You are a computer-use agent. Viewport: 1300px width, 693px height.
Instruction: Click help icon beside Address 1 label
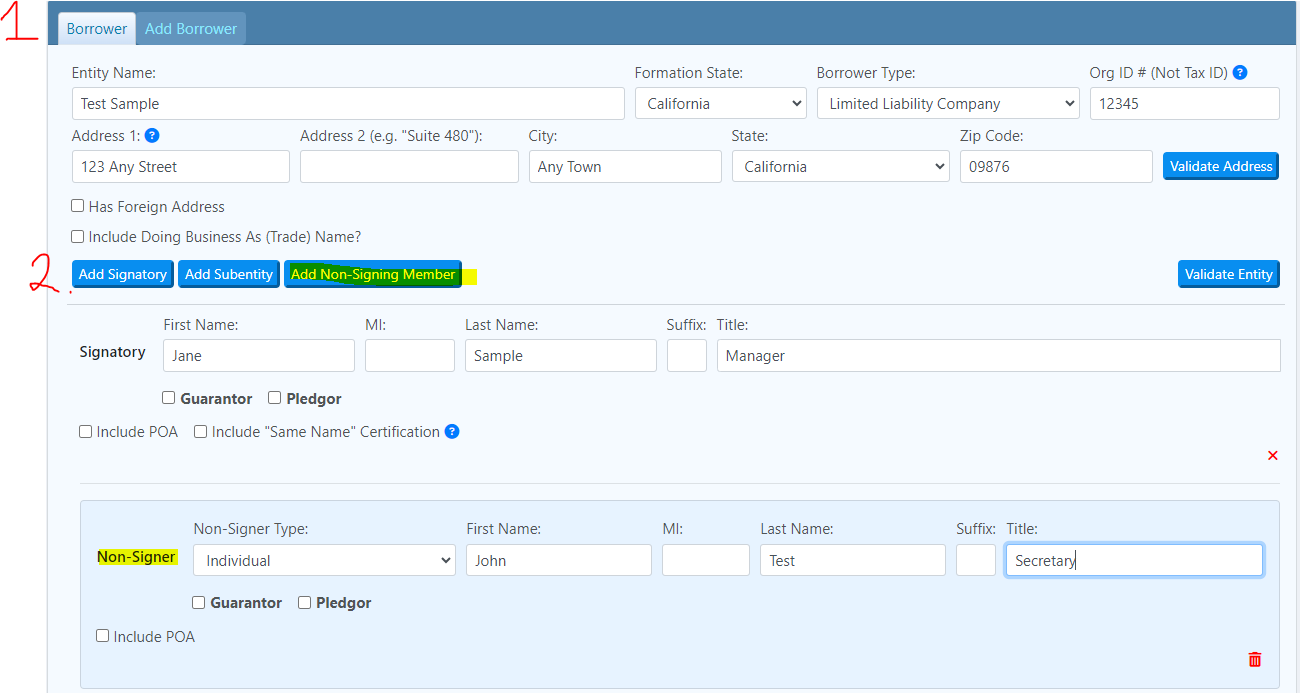click(x=152, y=136)
